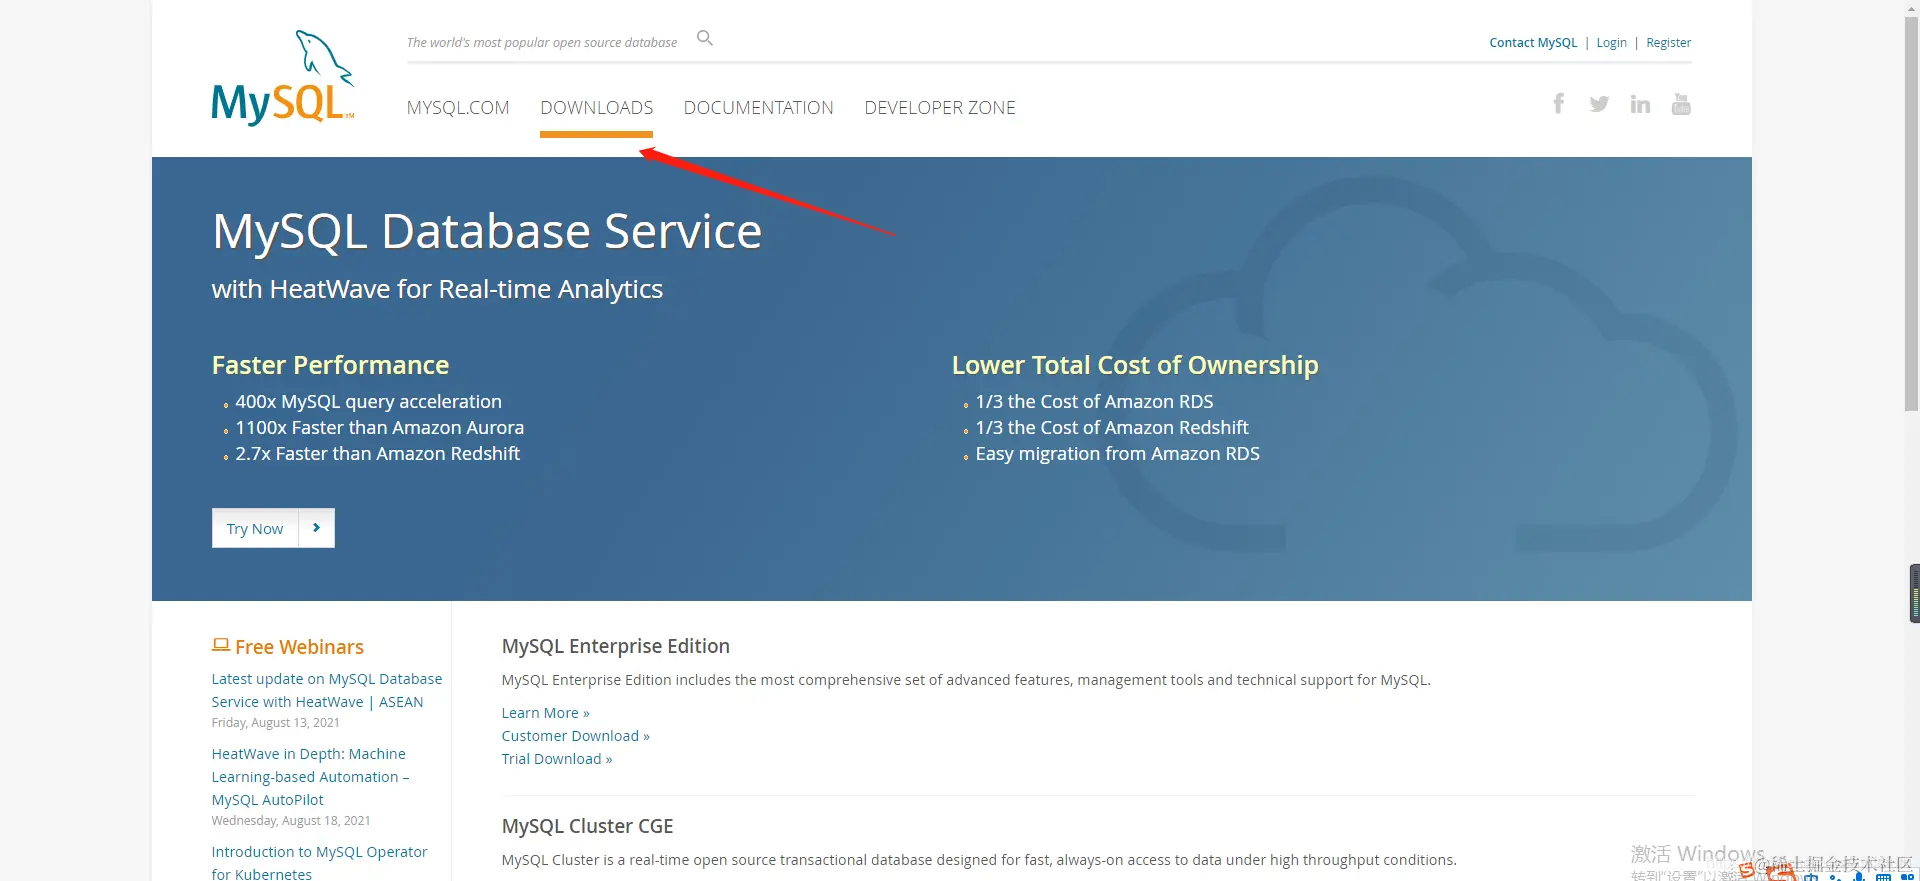Go to the MYSQL.COM tab
This screenshot has height=881, width=1920.
(x=458, y=108)
